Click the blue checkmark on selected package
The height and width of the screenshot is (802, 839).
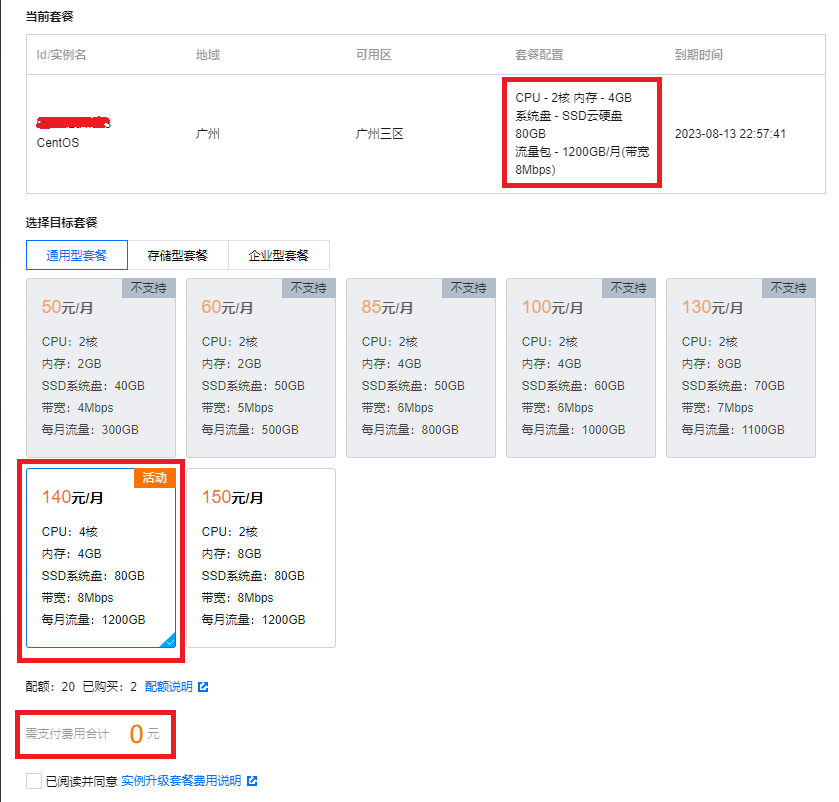169,641
